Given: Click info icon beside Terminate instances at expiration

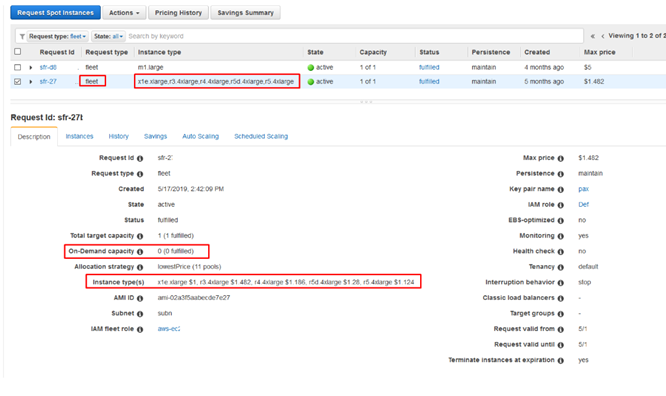Looking at the screenshot, I should click(x=561, y=361).
